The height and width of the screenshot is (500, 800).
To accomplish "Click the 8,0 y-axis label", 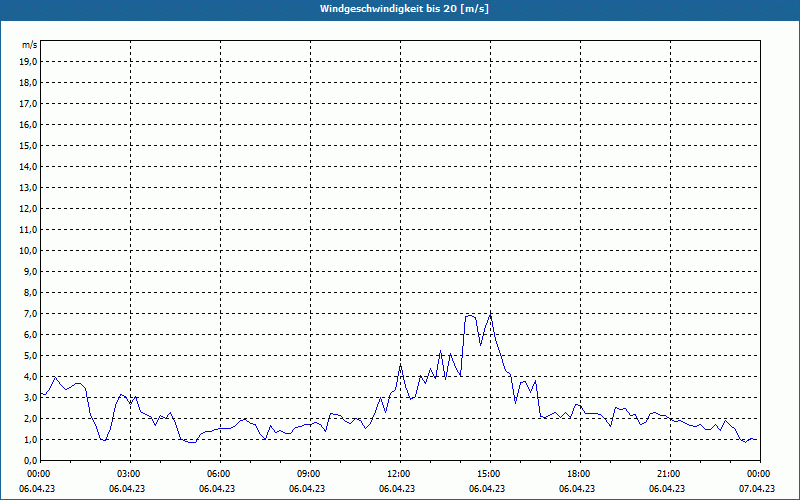I will pyautogui.click(x=30, y=292).
